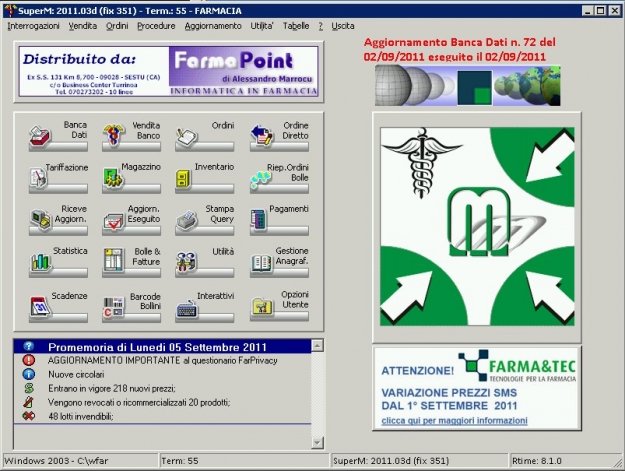Open Scadenze calendar icon
Image resolution: width=625 pixels, height=471 pixels.
pos(40,306)
